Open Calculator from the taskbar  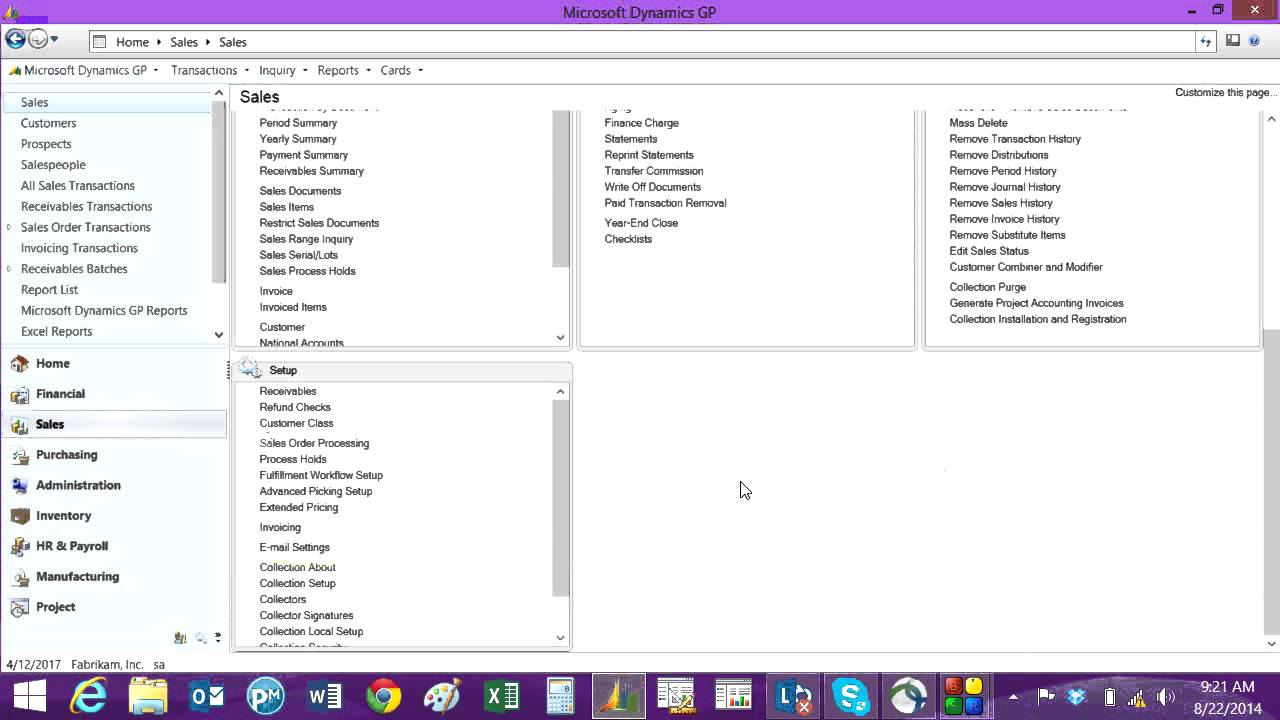pyautogui.click(x=560, y=696)
